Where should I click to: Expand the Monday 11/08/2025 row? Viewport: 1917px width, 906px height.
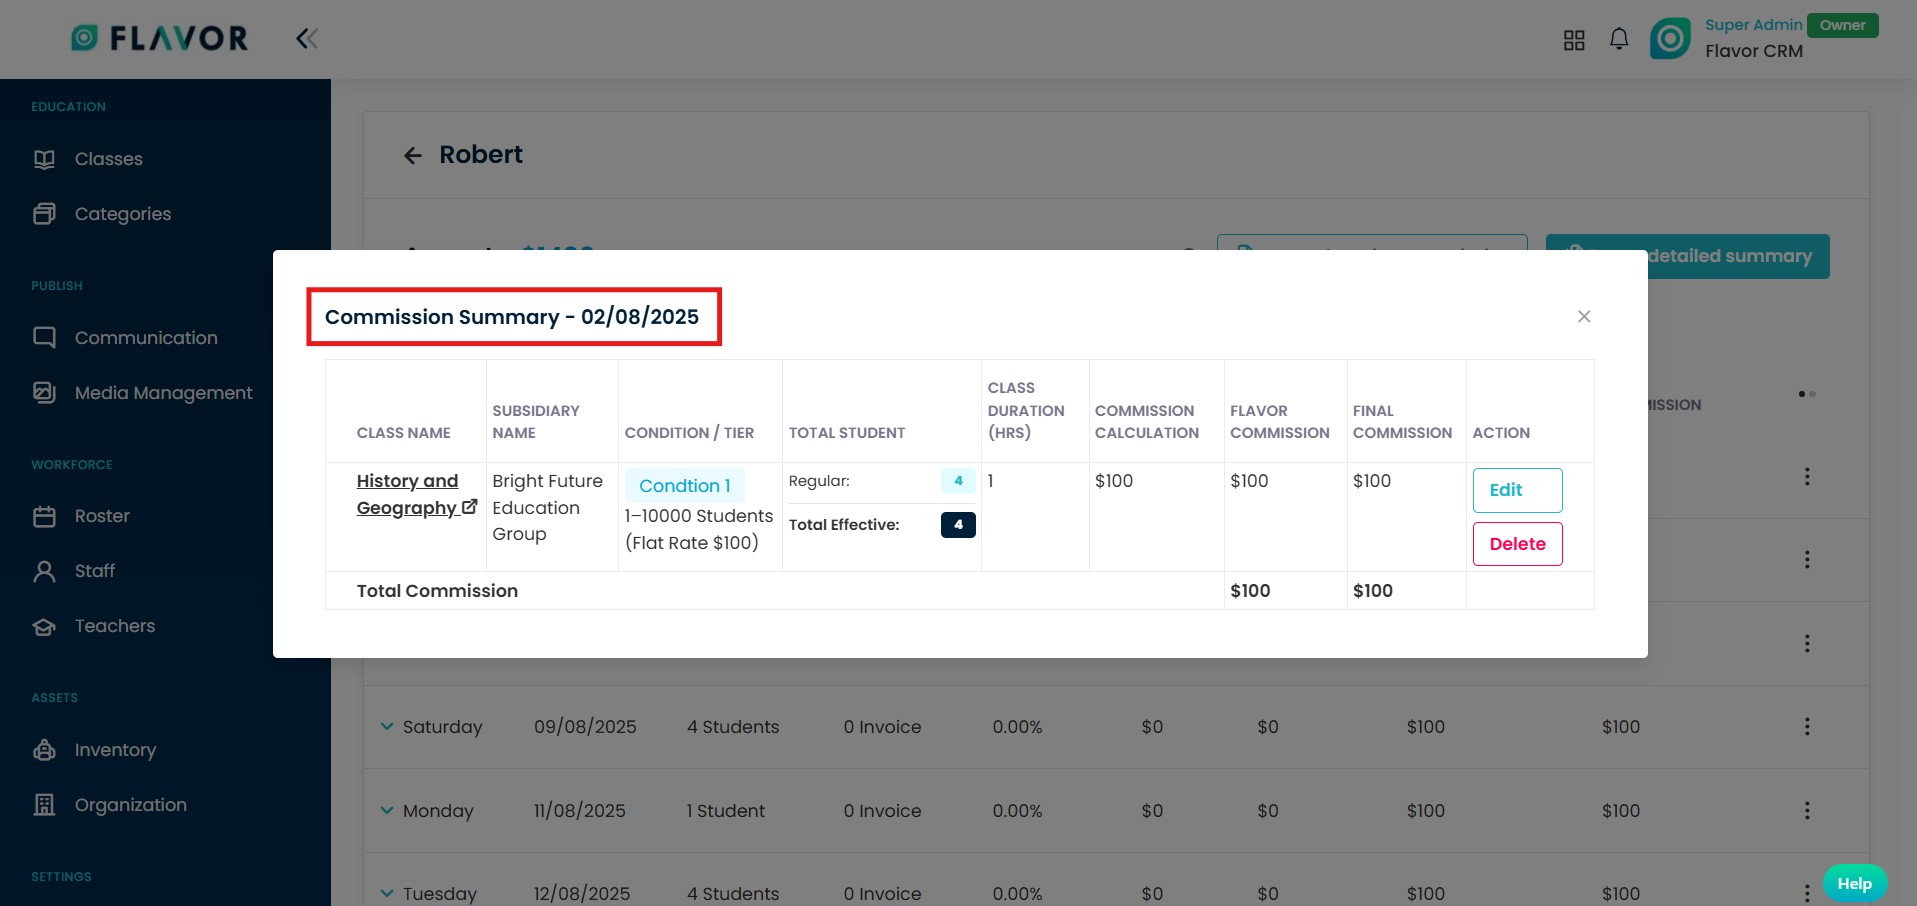[387, 811]
